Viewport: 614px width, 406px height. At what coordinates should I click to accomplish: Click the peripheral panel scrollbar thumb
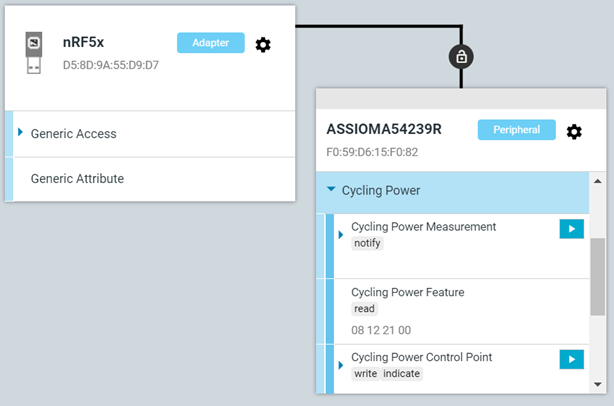point(597,277)
